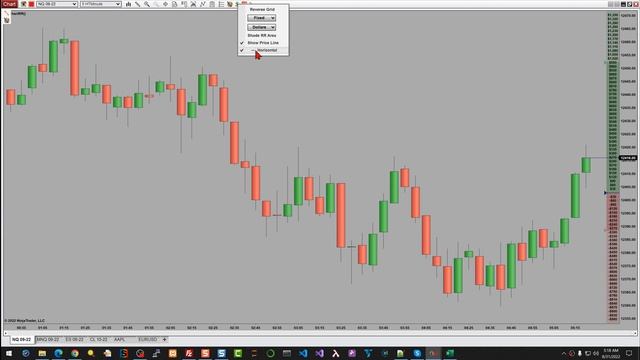
Task: Open the chart interval dropdown in toolbar
Action: pos(101,4)
